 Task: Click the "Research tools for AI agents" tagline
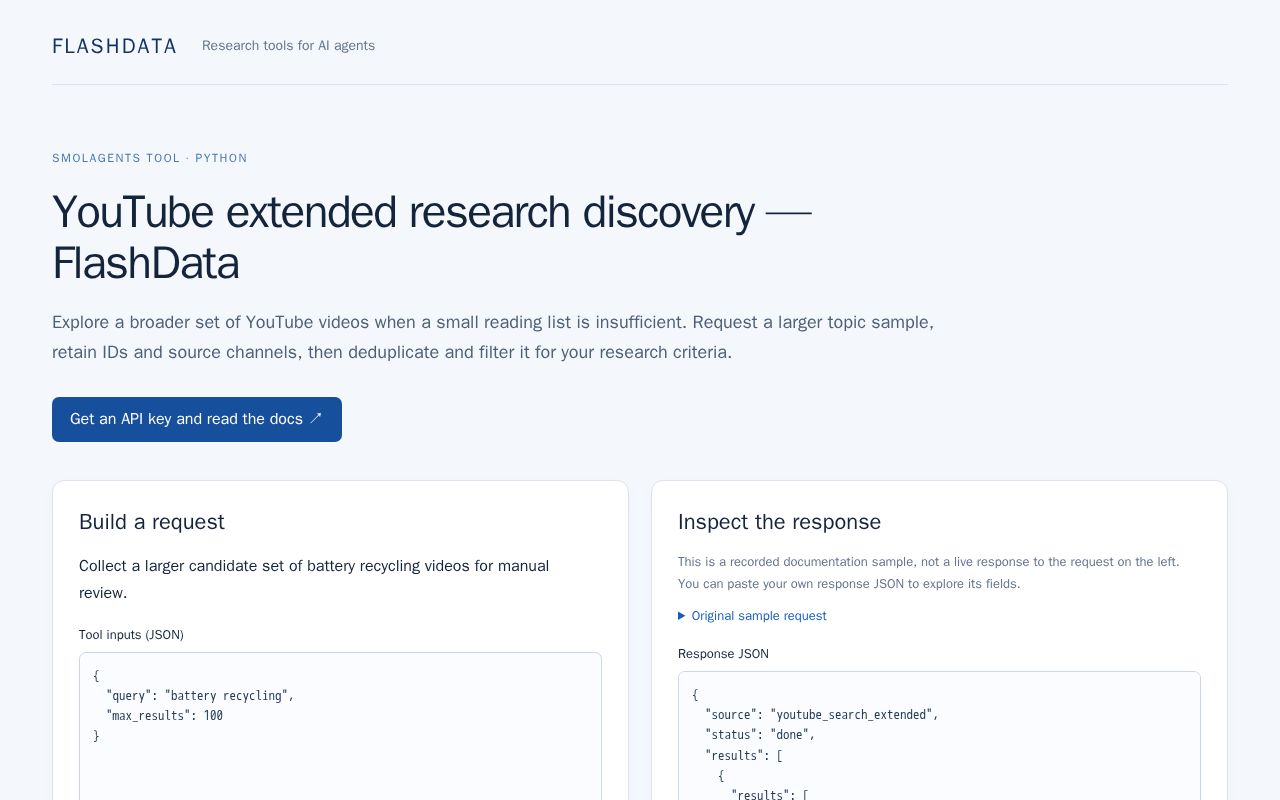point(288,46)
